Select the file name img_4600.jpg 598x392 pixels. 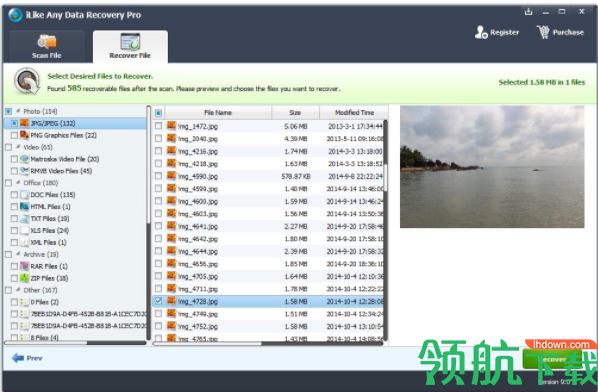click(x=198, y=201)
